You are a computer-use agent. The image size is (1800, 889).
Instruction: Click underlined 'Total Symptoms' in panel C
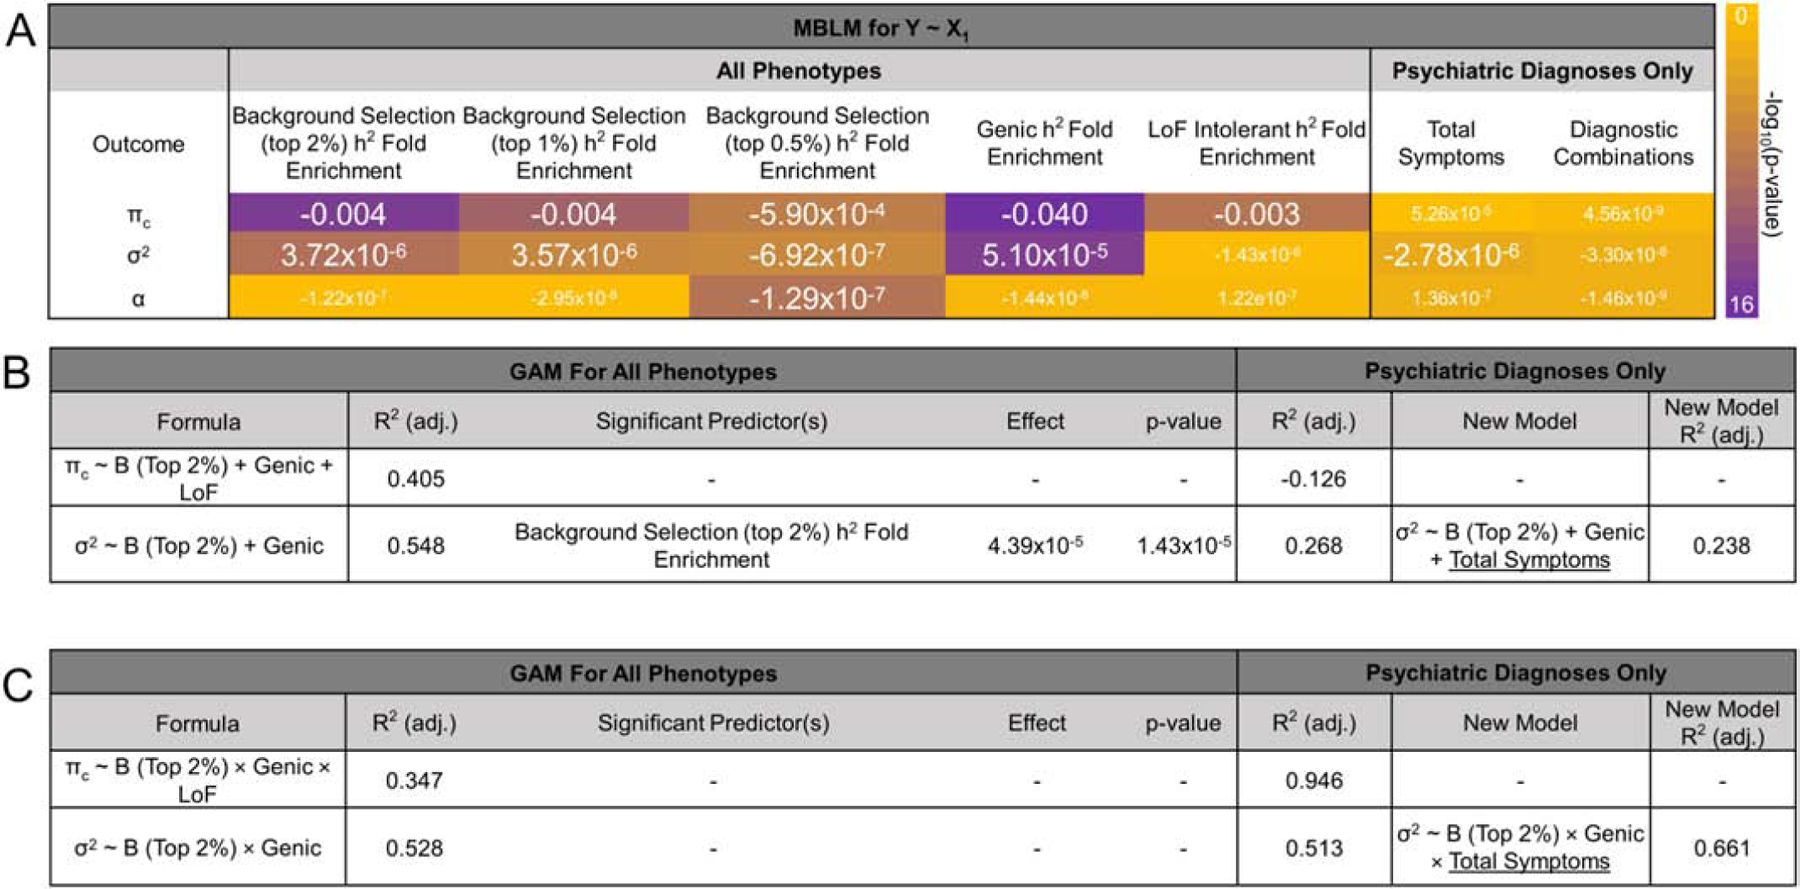click(1529, 862)
